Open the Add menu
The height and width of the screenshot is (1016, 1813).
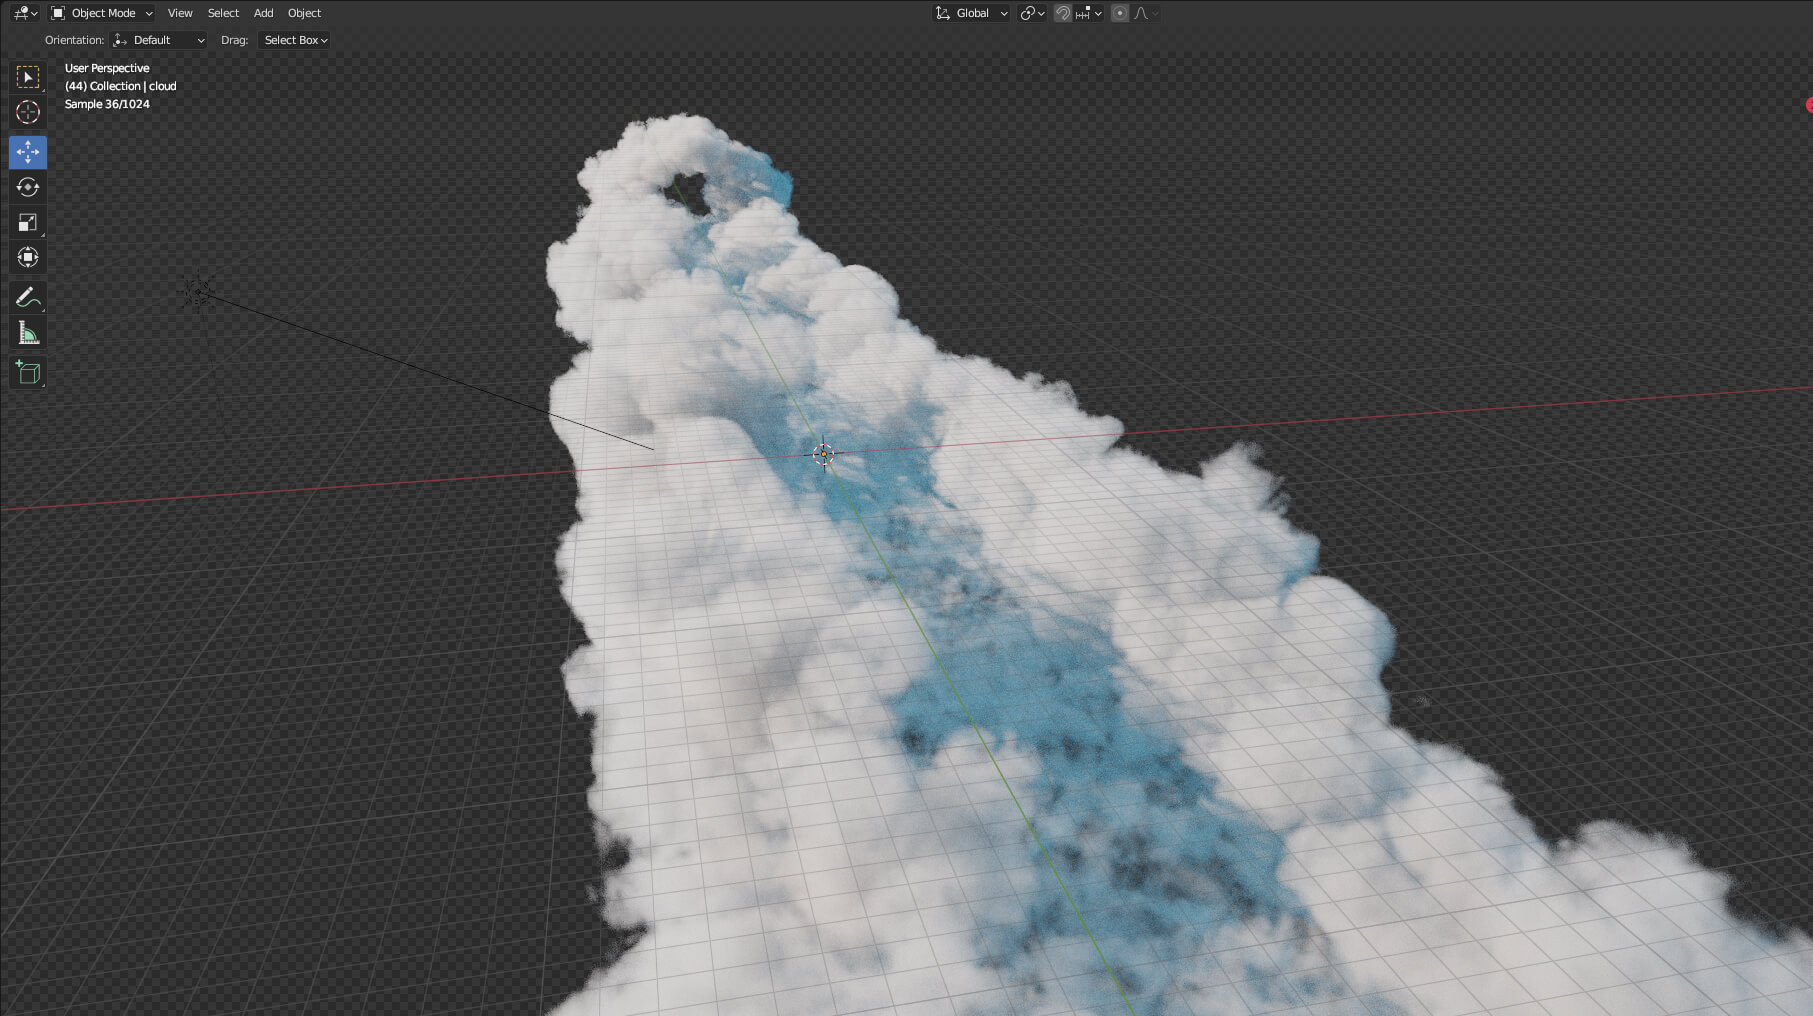(x=263, y=13)
